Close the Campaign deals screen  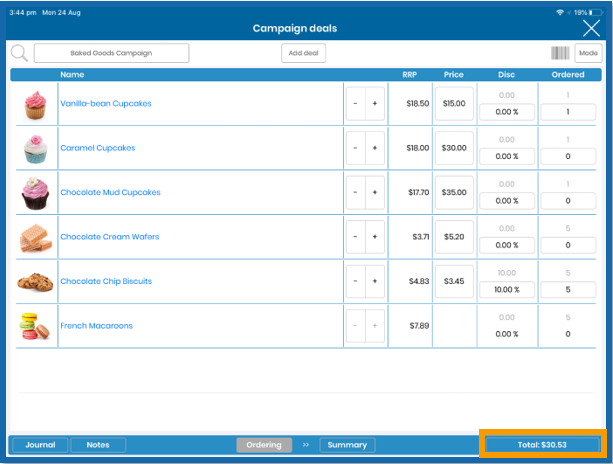(x=591, y=28)
